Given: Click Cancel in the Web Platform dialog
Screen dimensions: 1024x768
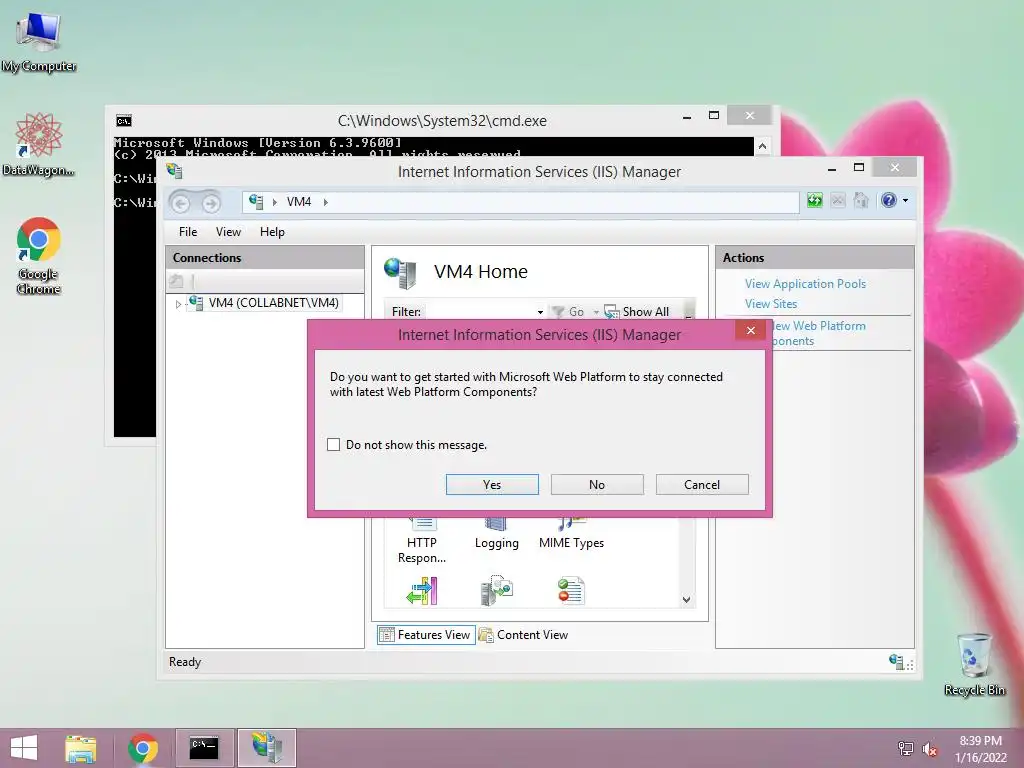Looking at the screenshot, I should click(x=702, y=485).
